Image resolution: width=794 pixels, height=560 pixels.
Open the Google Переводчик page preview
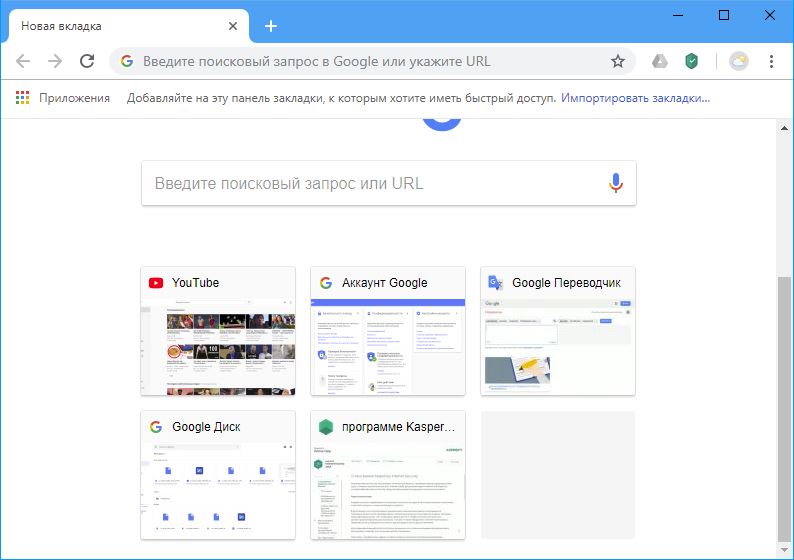point(558,347)
